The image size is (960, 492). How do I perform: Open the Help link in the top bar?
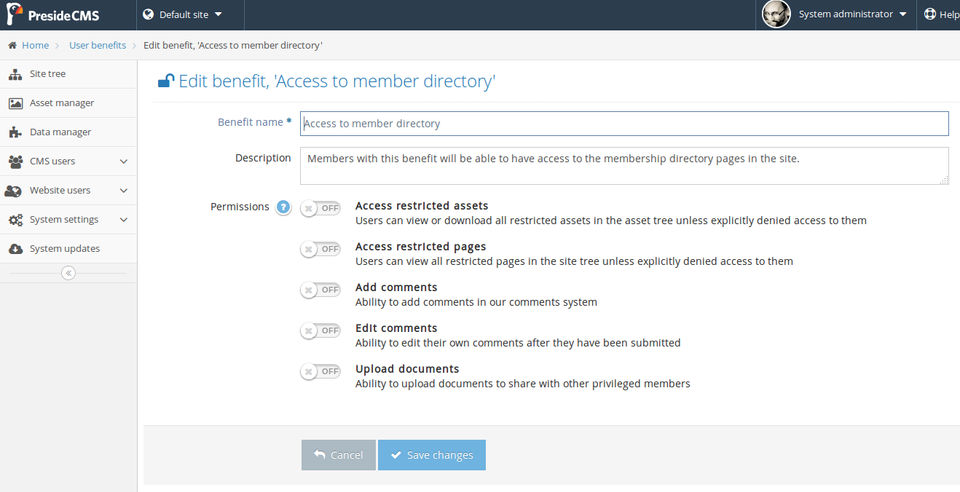(x=949, y=15)
